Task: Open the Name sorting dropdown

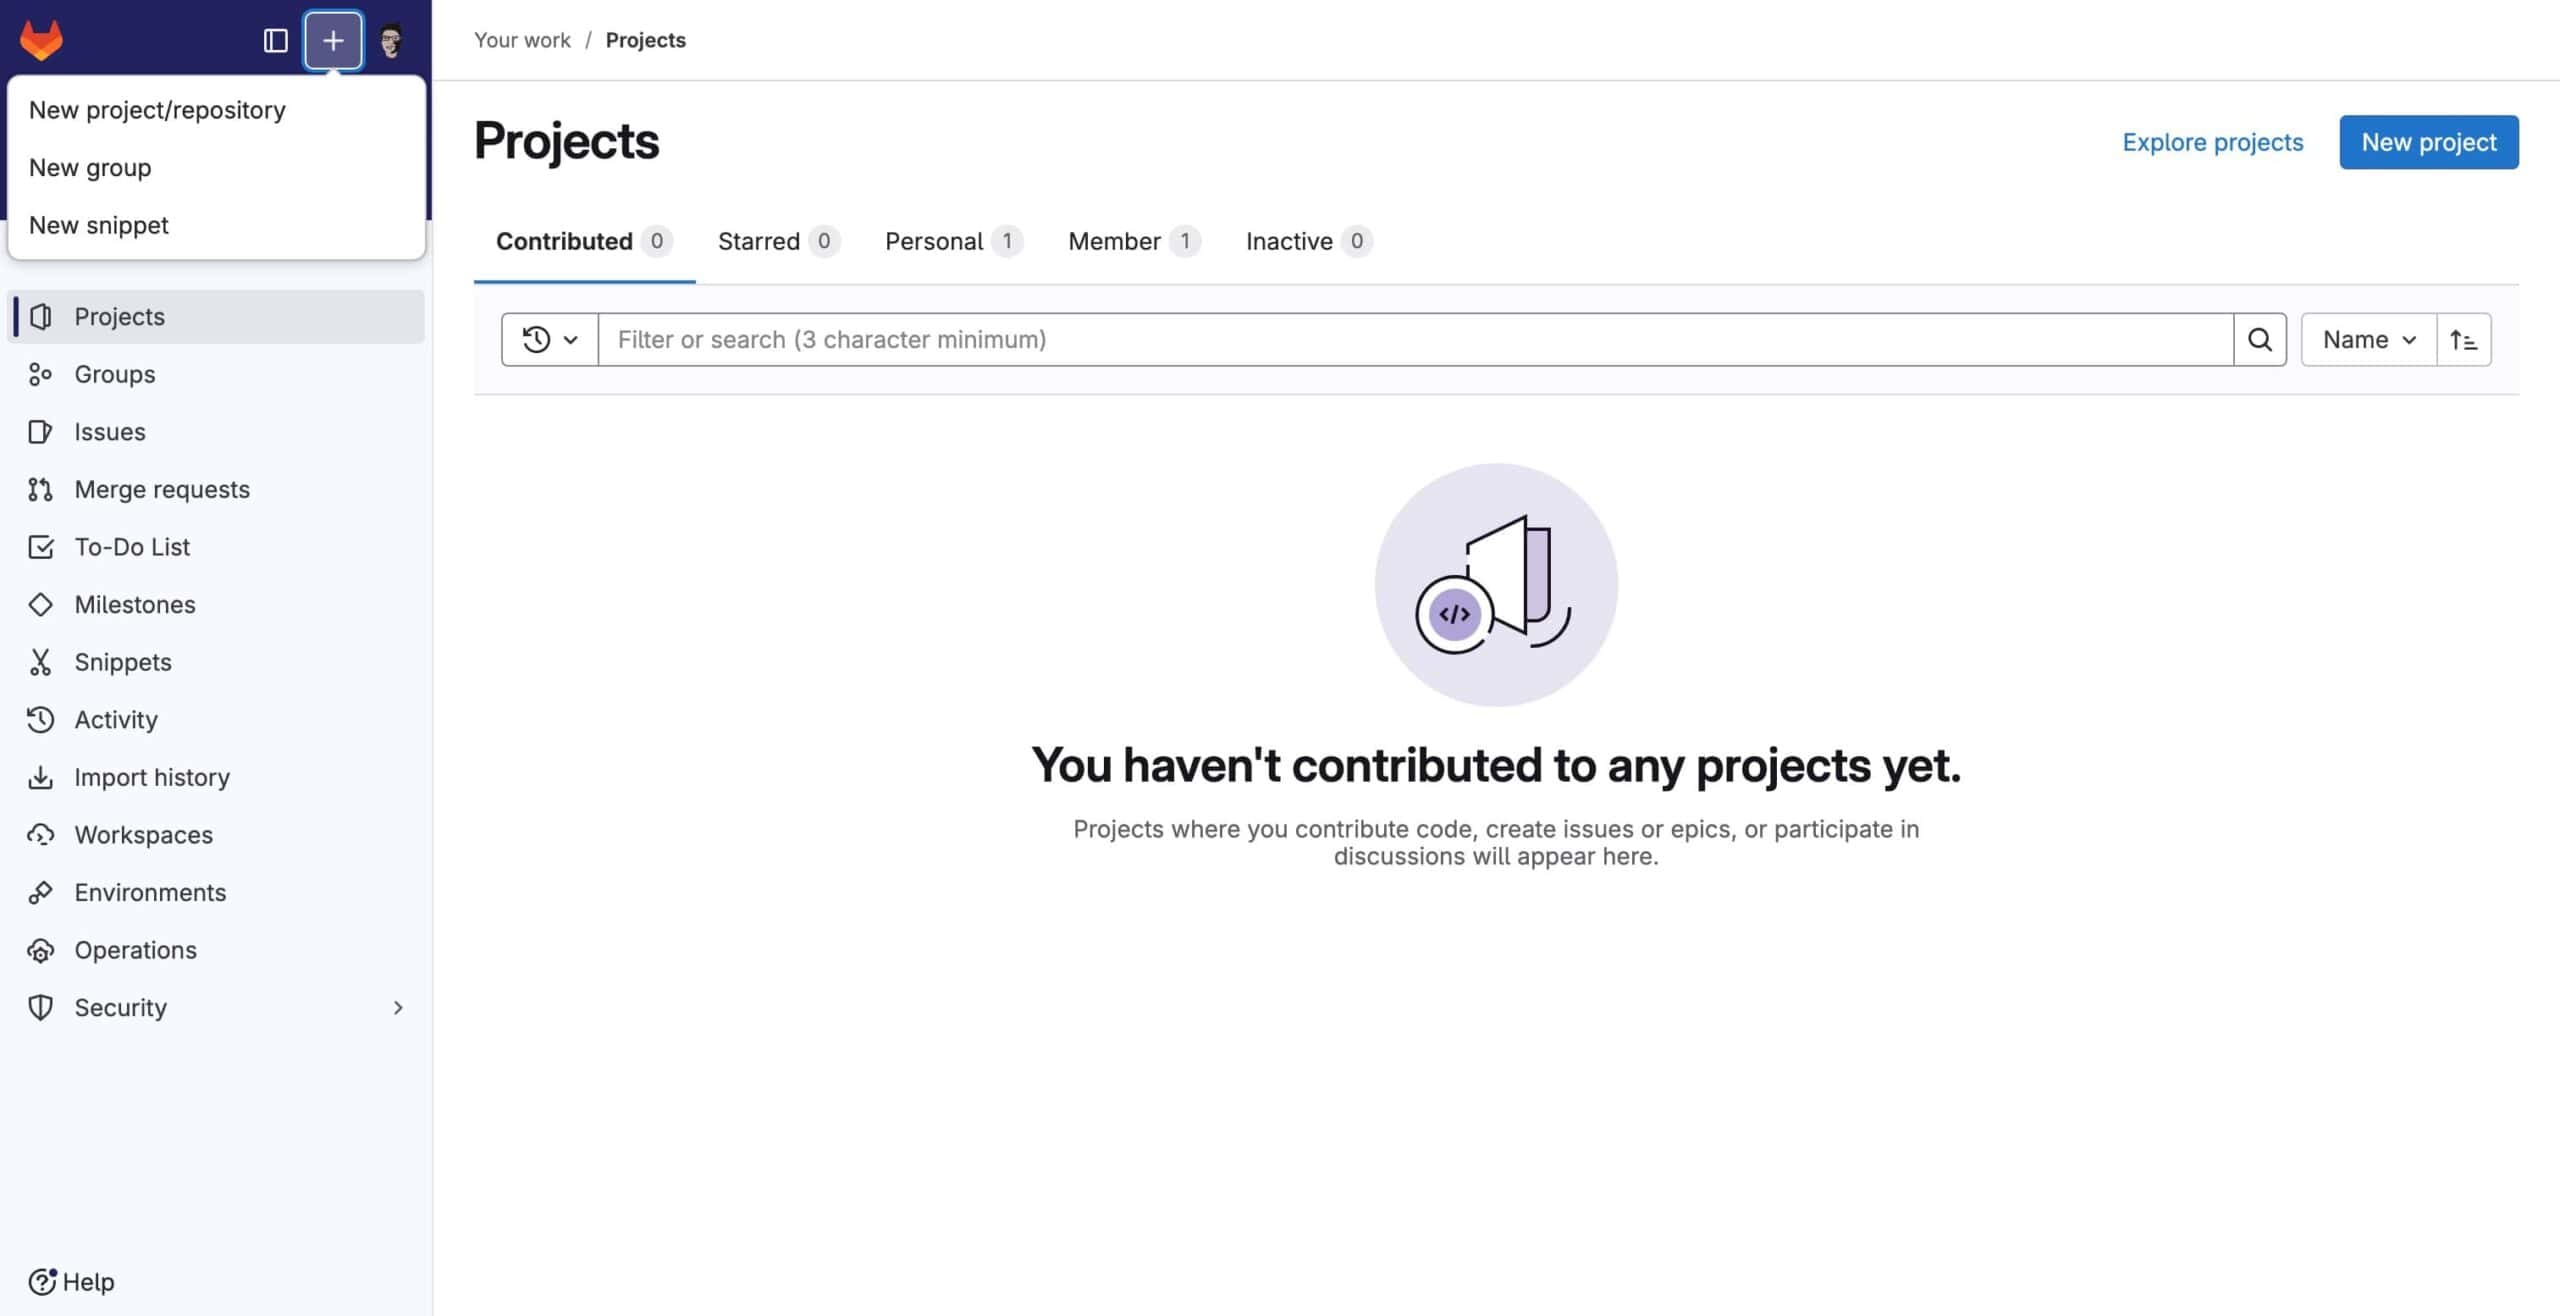Action: click(x=2367, y=339)
